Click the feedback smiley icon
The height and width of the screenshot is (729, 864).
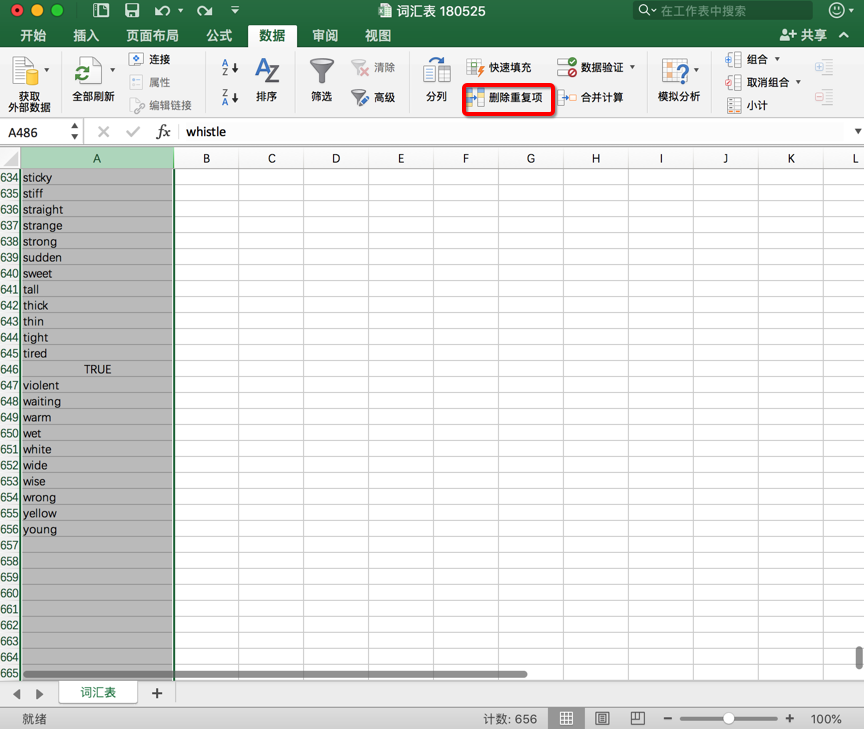(836, 10)
